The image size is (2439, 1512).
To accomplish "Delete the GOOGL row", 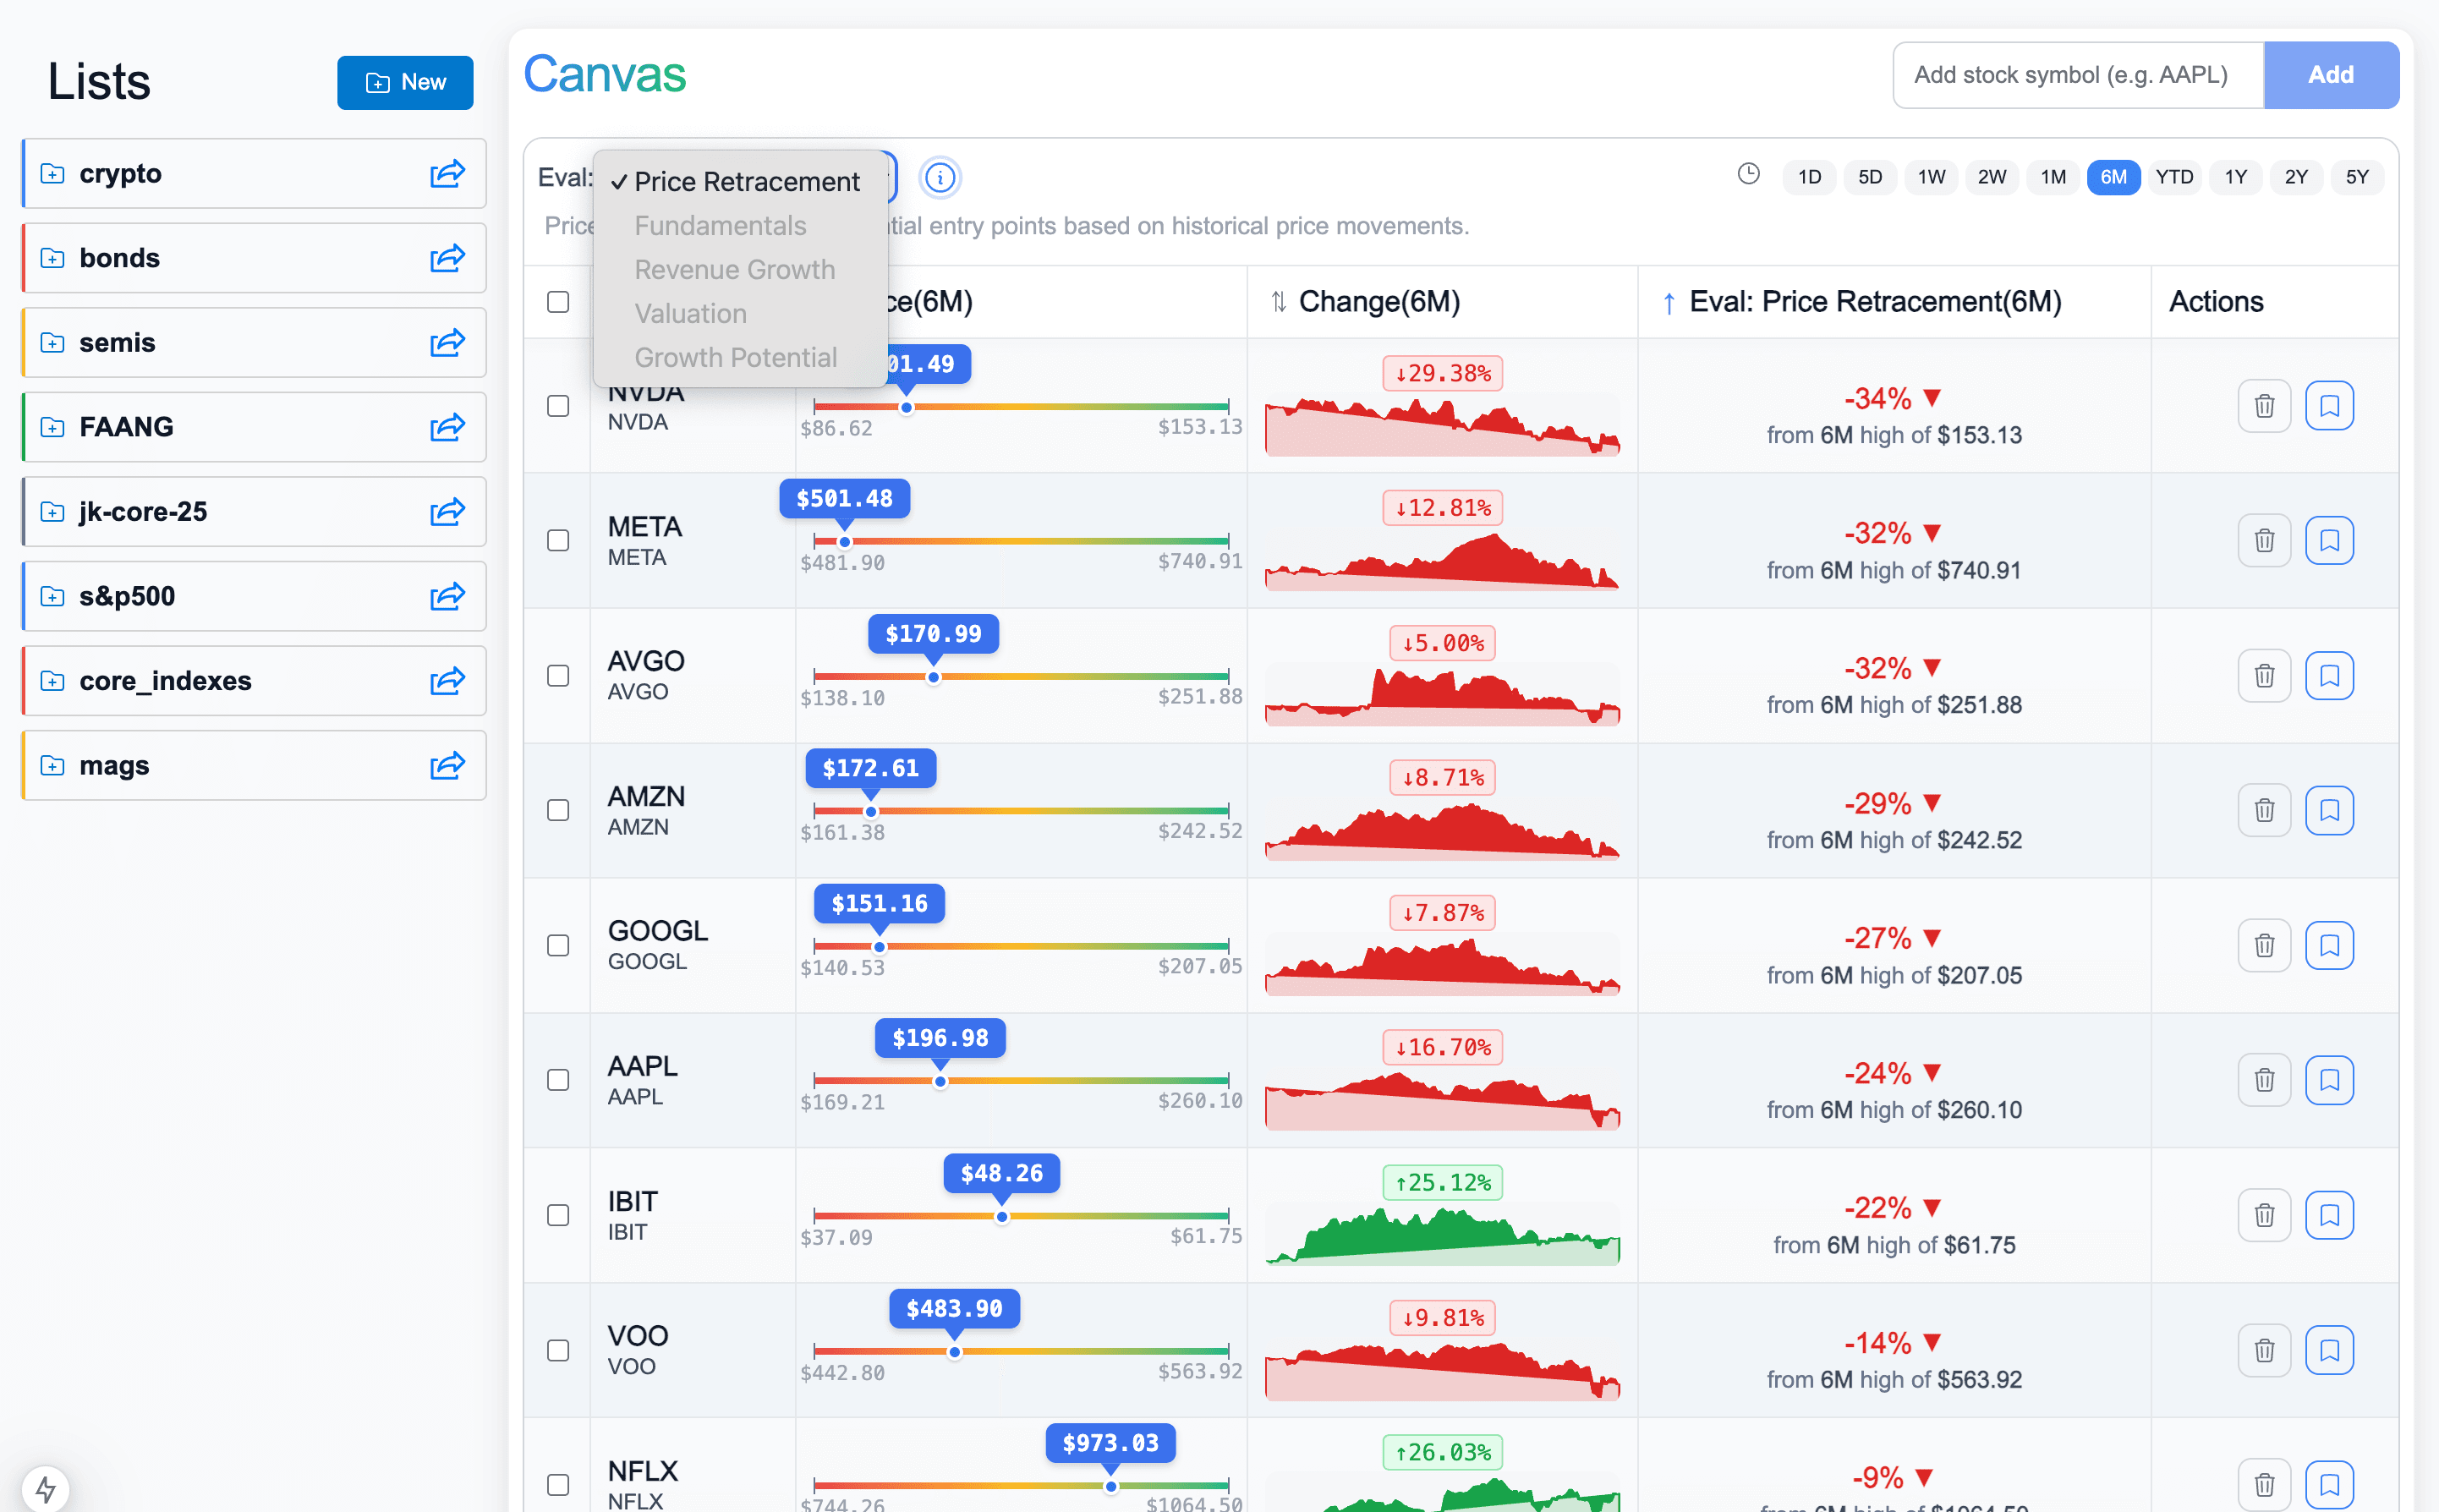I will [2264, 945].
